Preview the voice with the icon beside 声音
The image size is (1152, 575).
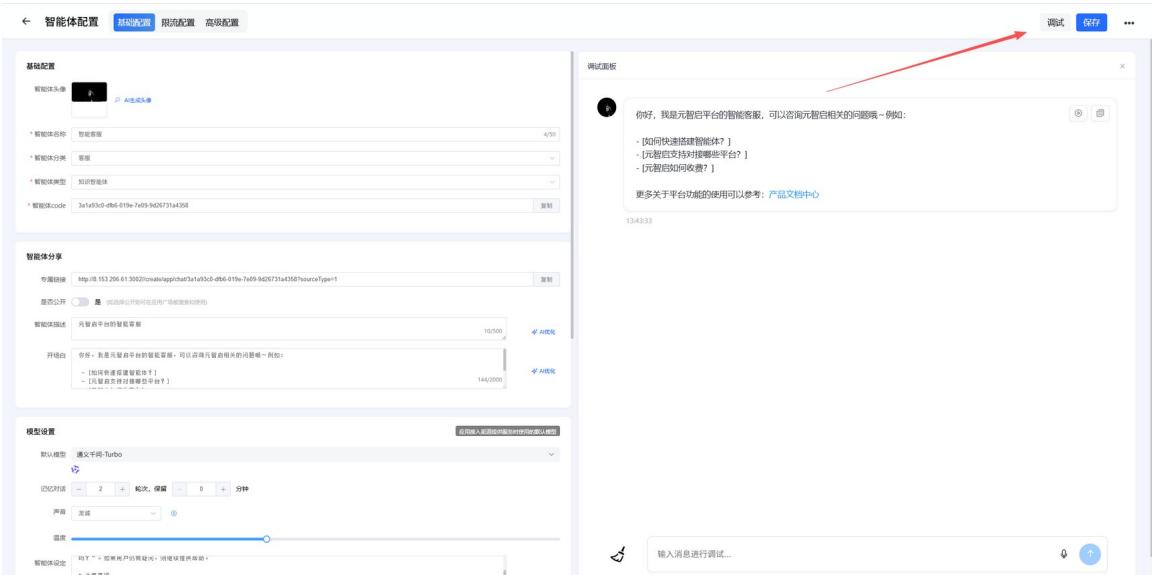(x=173, y=513)
